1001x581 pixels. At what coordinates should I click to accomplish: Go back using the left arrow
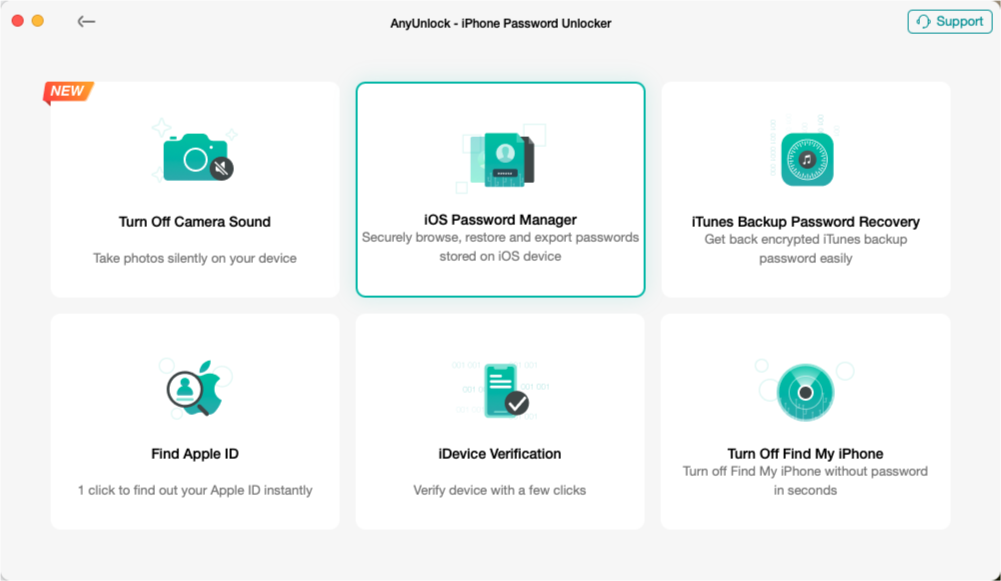pyautogui.click(x=86, y=21)
